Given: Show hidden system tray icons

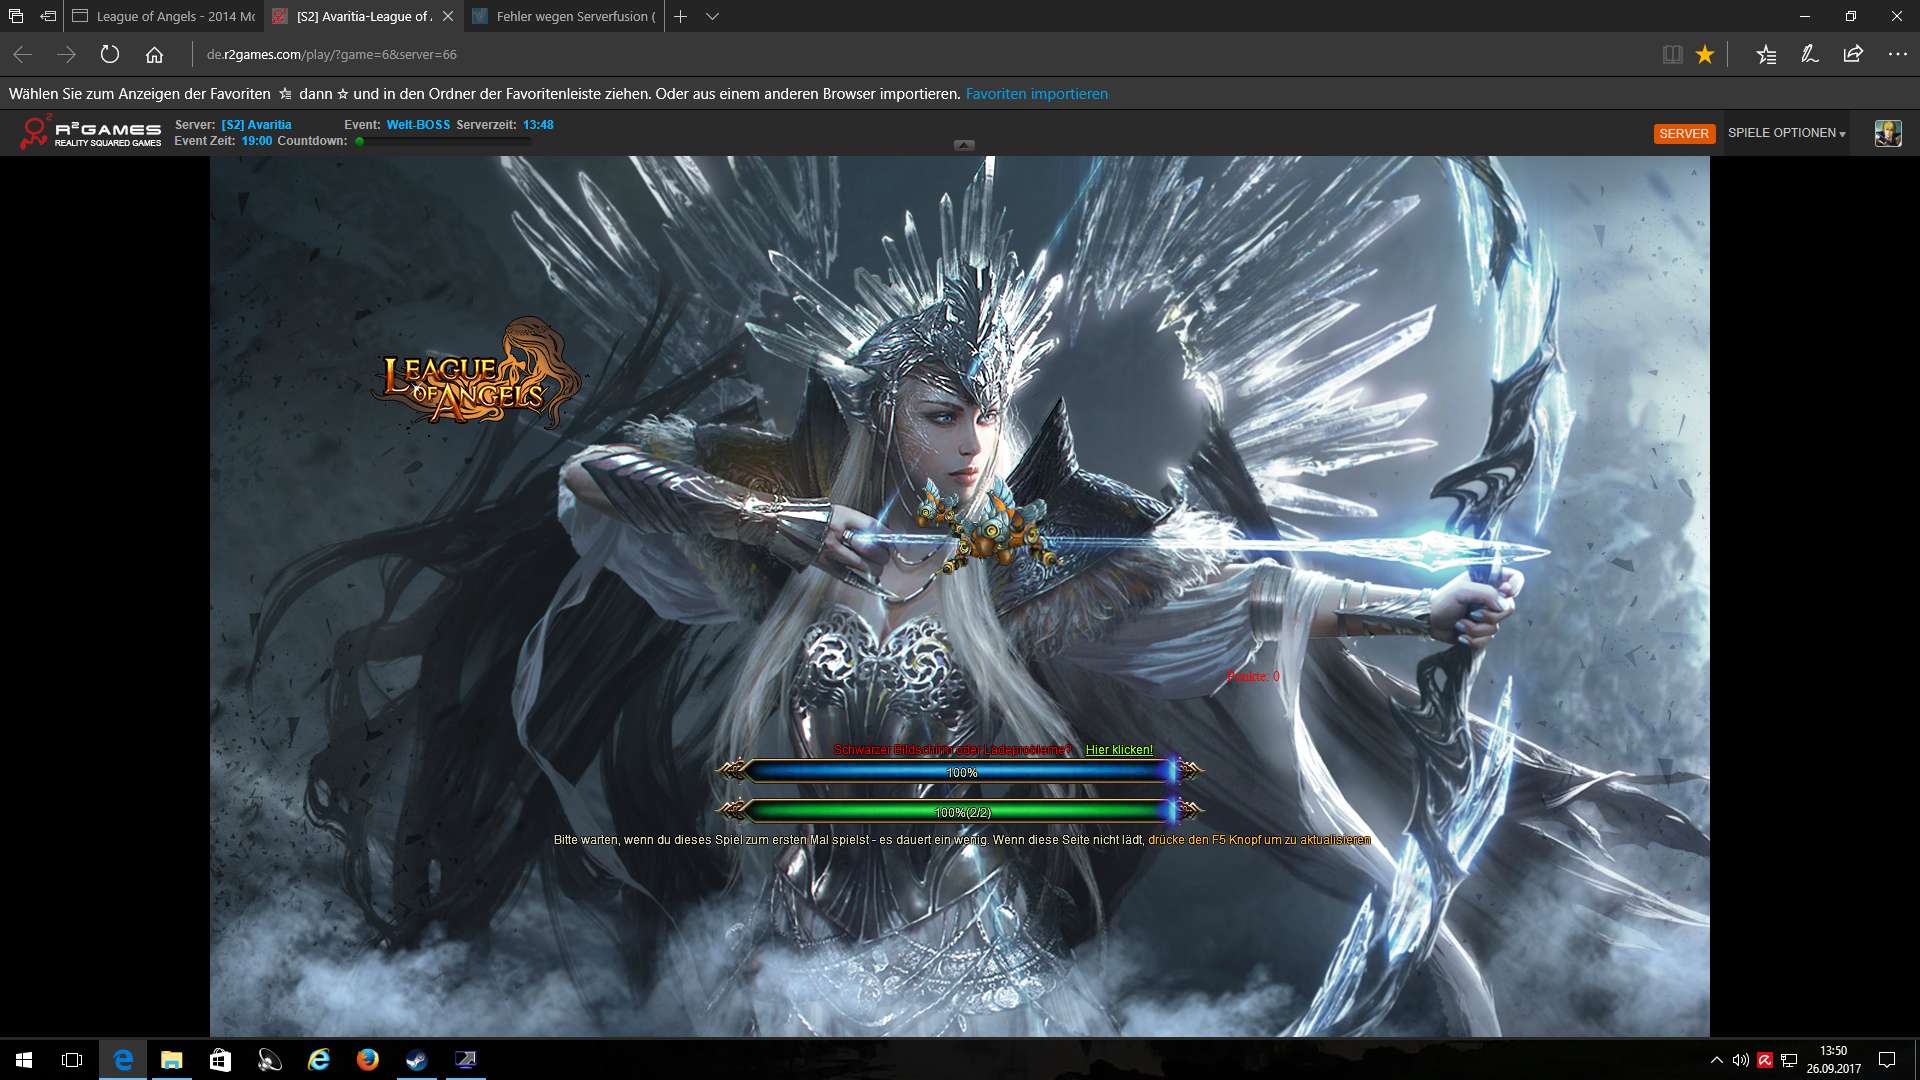Looking at the screenshot, I should [1717, 1060].
